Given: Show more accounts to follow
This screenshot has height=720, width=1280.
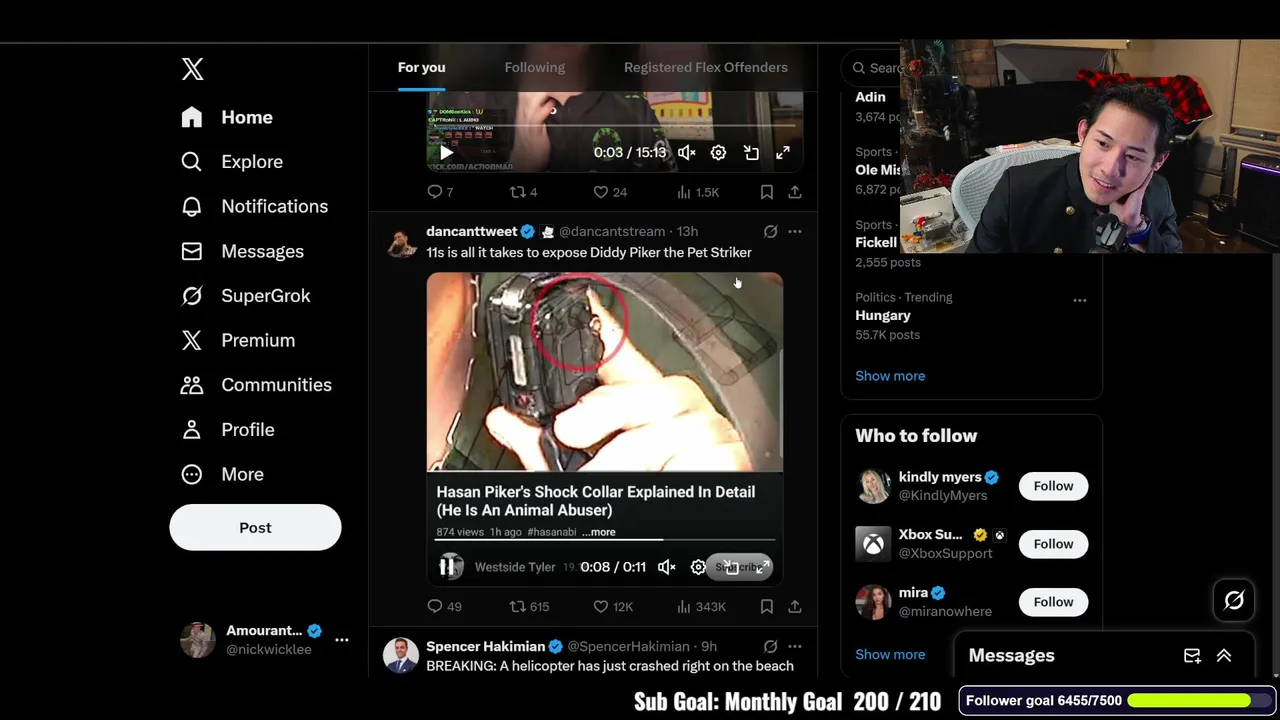Looking at the screenshot, I should 890,654.
